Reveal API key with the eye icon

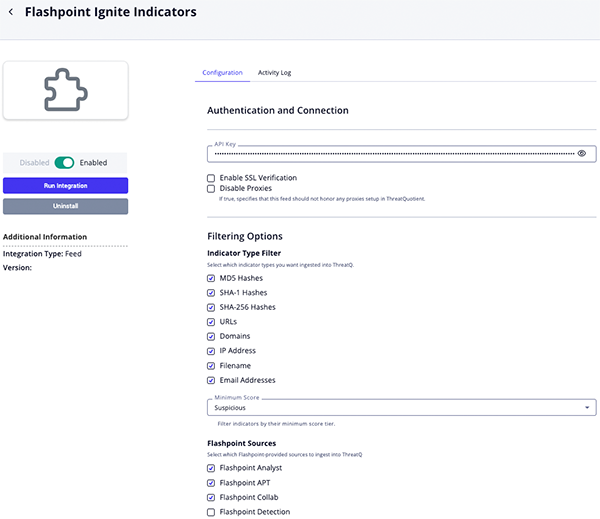pyautogui.click(x=582, y=153)
